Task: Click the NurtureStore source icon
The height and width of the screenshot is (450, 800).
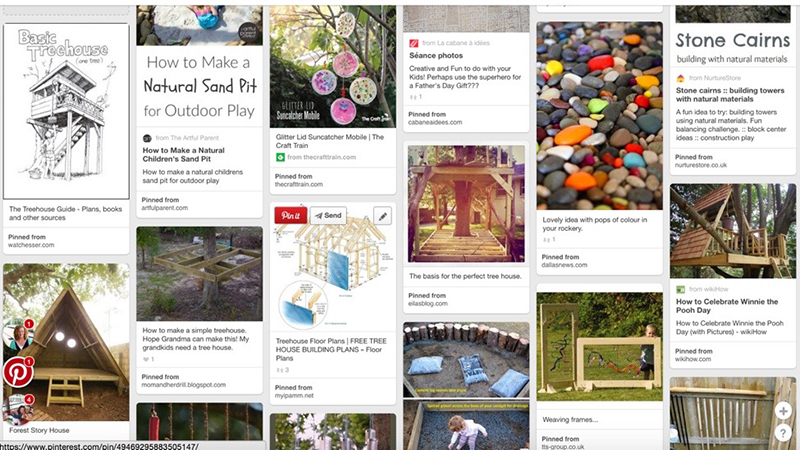Action: pos(680,78)
